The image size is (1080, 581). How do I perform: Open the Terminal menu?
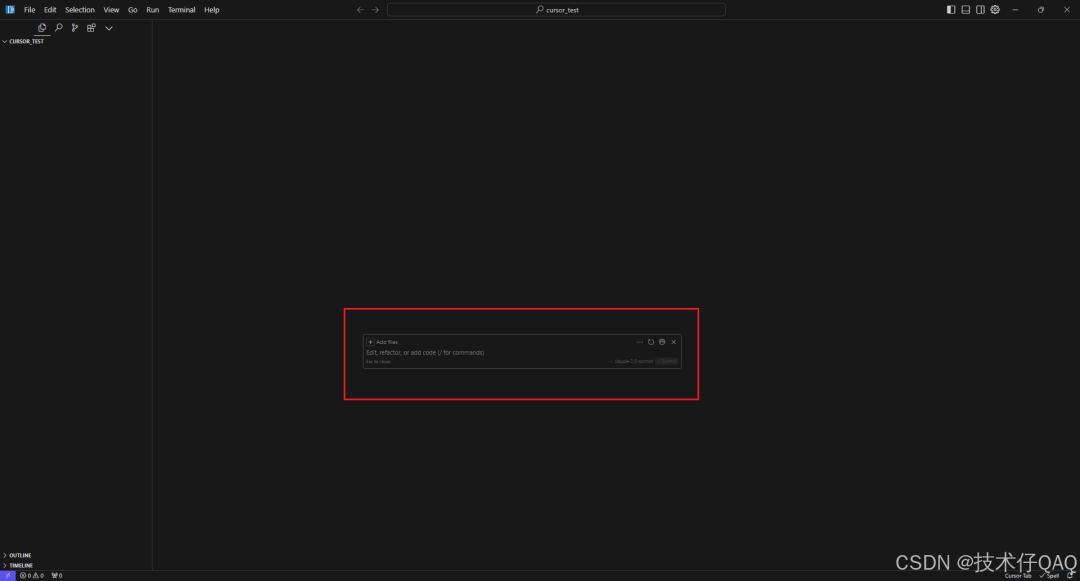point(181,10)
